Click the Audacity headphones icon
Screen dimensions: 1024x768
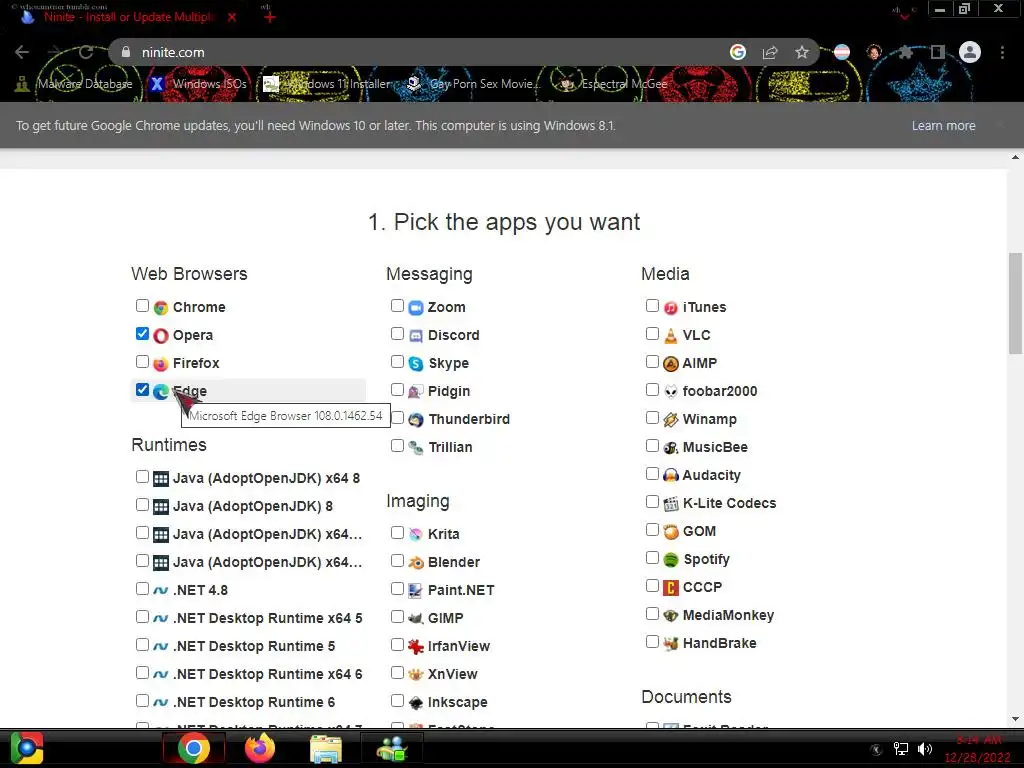point(671,475)
